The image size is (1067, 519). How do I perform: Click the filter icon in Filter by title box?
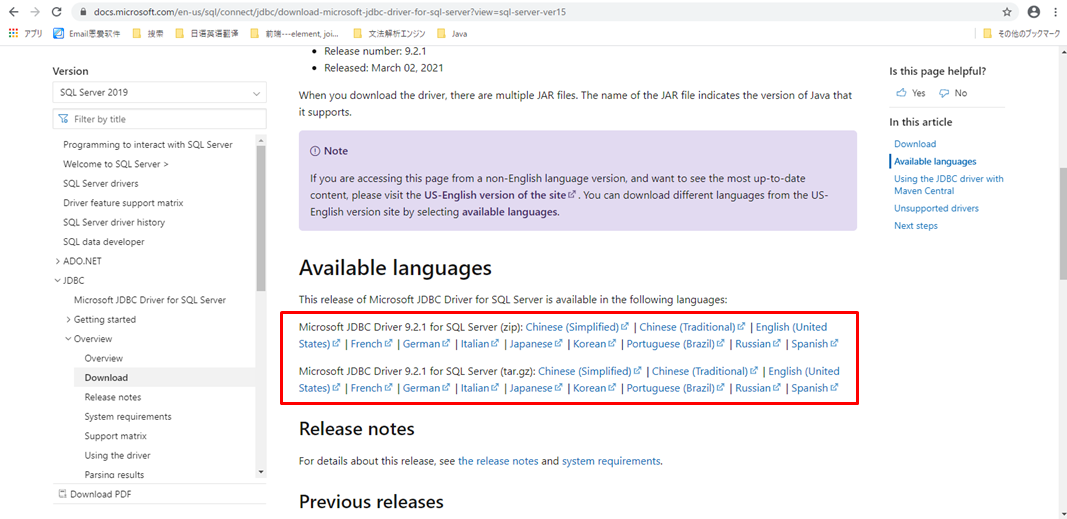pyautogui.click(x=64, y=119)
